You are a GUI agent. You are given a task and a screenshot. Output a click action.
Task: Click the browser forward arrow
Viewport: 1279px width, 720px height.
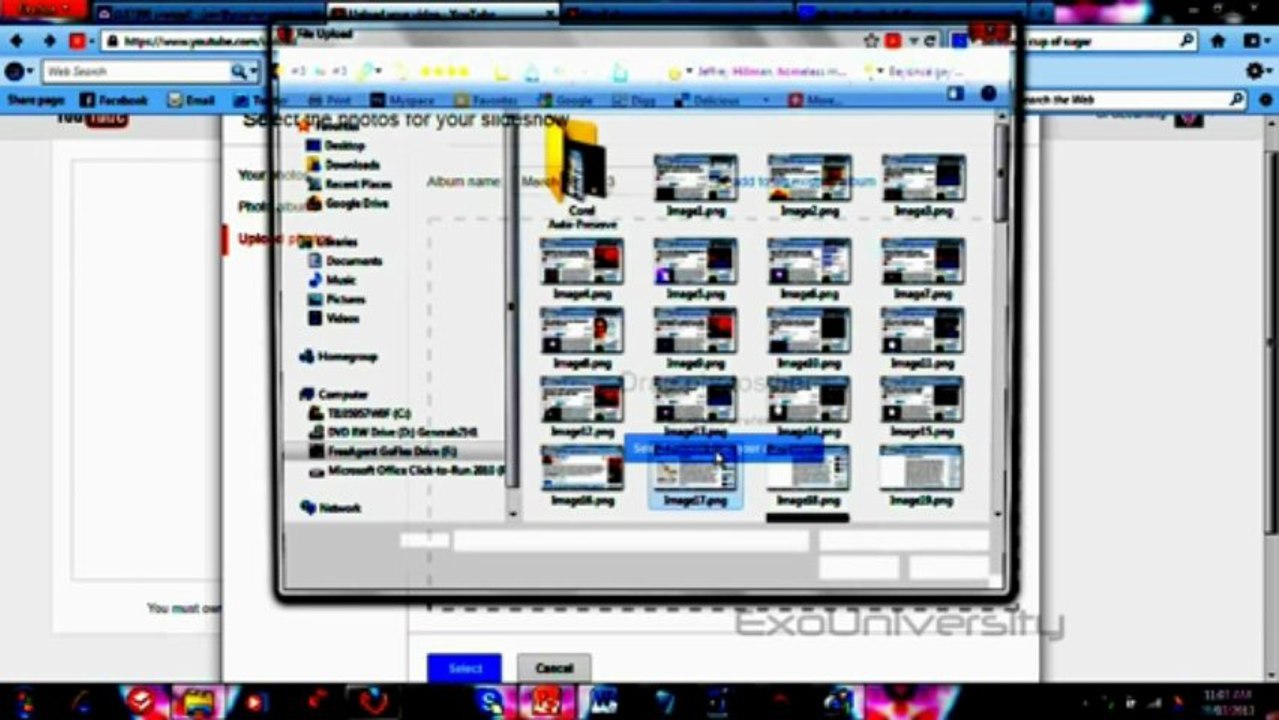click(x=49, y=41)
